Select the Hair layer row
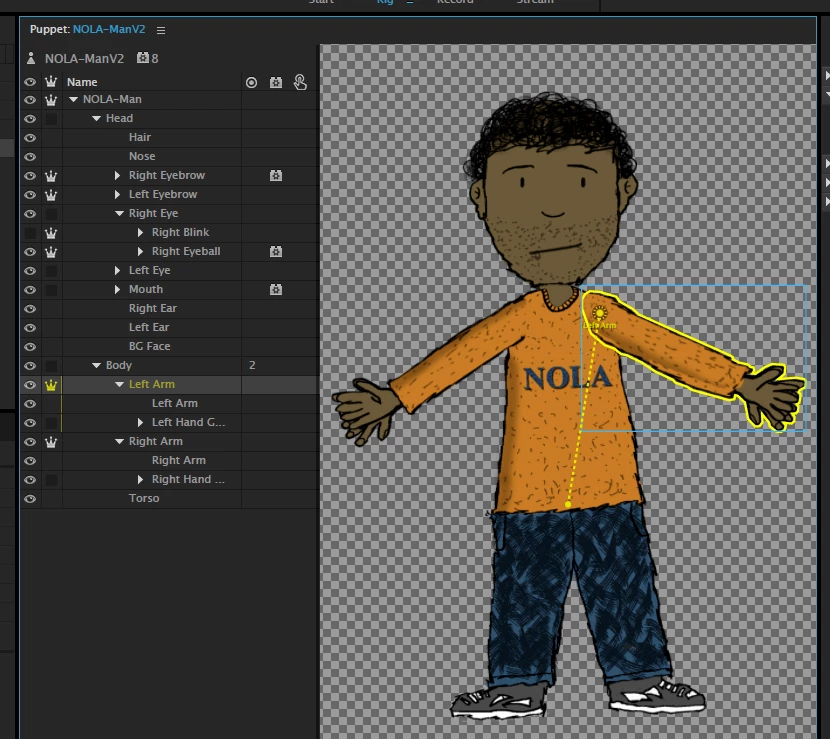 tap(169, 137)
